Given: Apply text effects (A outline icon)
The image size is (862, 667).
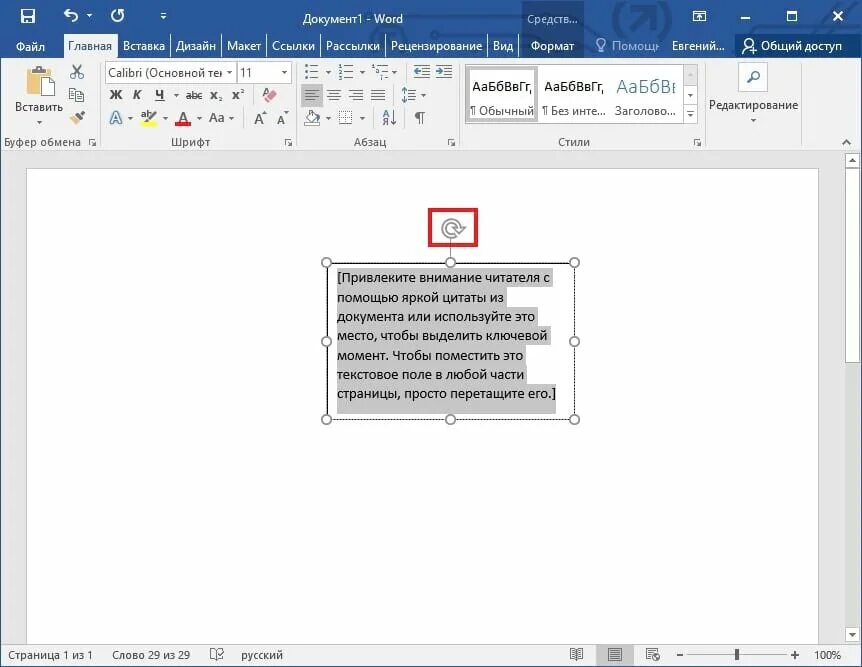Looking at the screenshot, I should [115, 118].
